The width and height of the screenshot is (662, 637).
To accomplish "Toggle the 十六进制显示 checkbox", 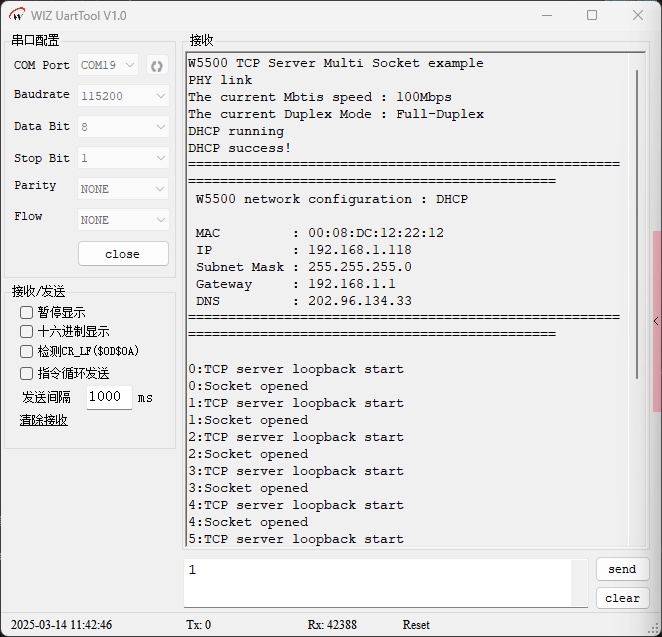I will [x=27, y=332].
